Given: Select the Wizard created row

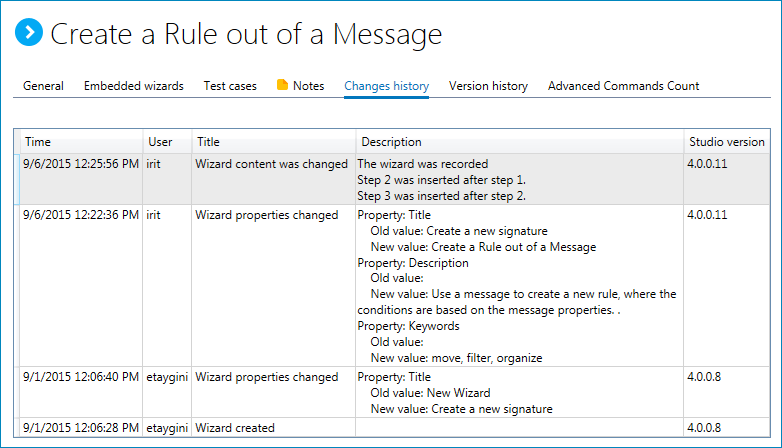Looking at the screenshot, I should (235, 428).
